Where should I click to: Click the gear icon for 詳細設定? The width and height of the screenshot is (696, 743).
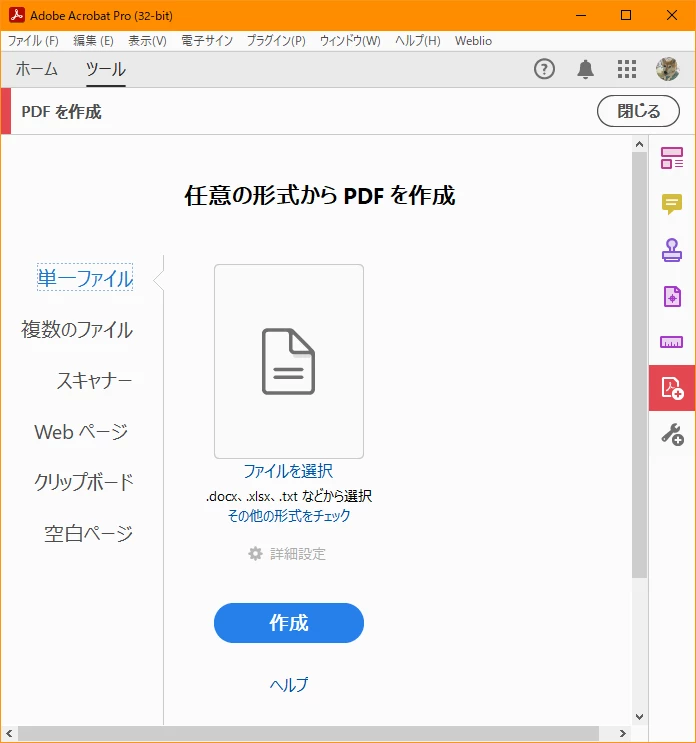(x=255, y=553)
